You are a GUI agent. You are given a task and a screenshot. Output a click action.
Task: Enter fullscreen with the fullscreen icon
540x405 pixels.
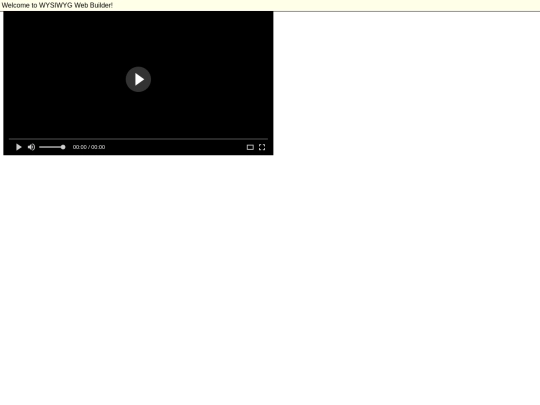262,147
